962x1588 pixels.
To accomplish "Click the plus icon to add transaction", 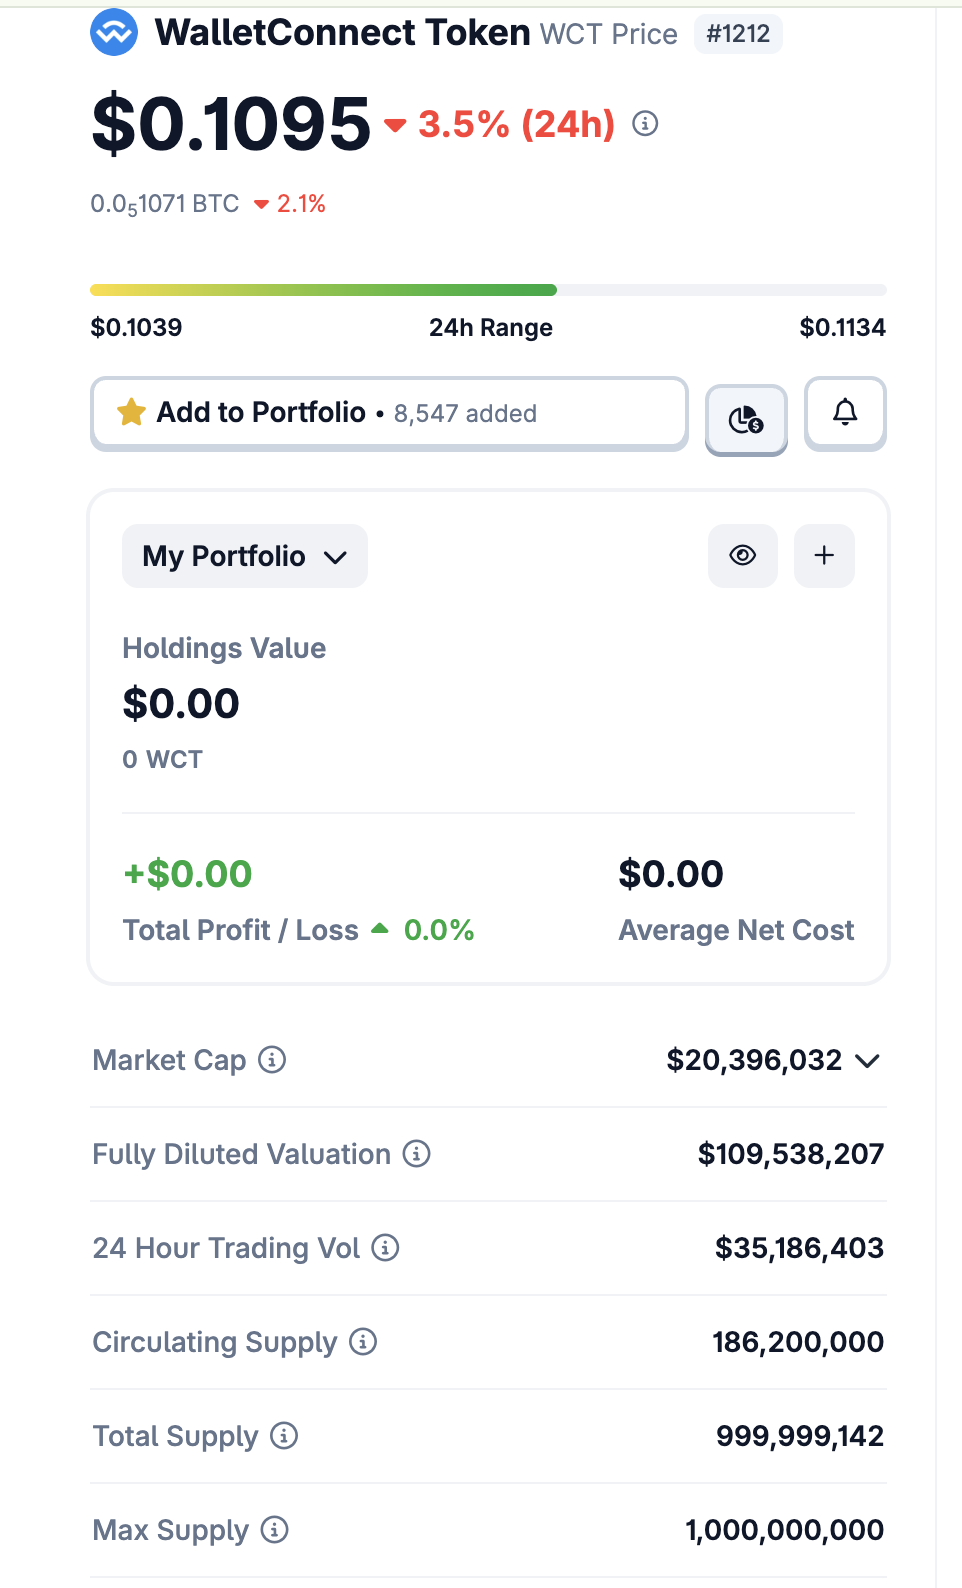I will click(x=824, y=555).
